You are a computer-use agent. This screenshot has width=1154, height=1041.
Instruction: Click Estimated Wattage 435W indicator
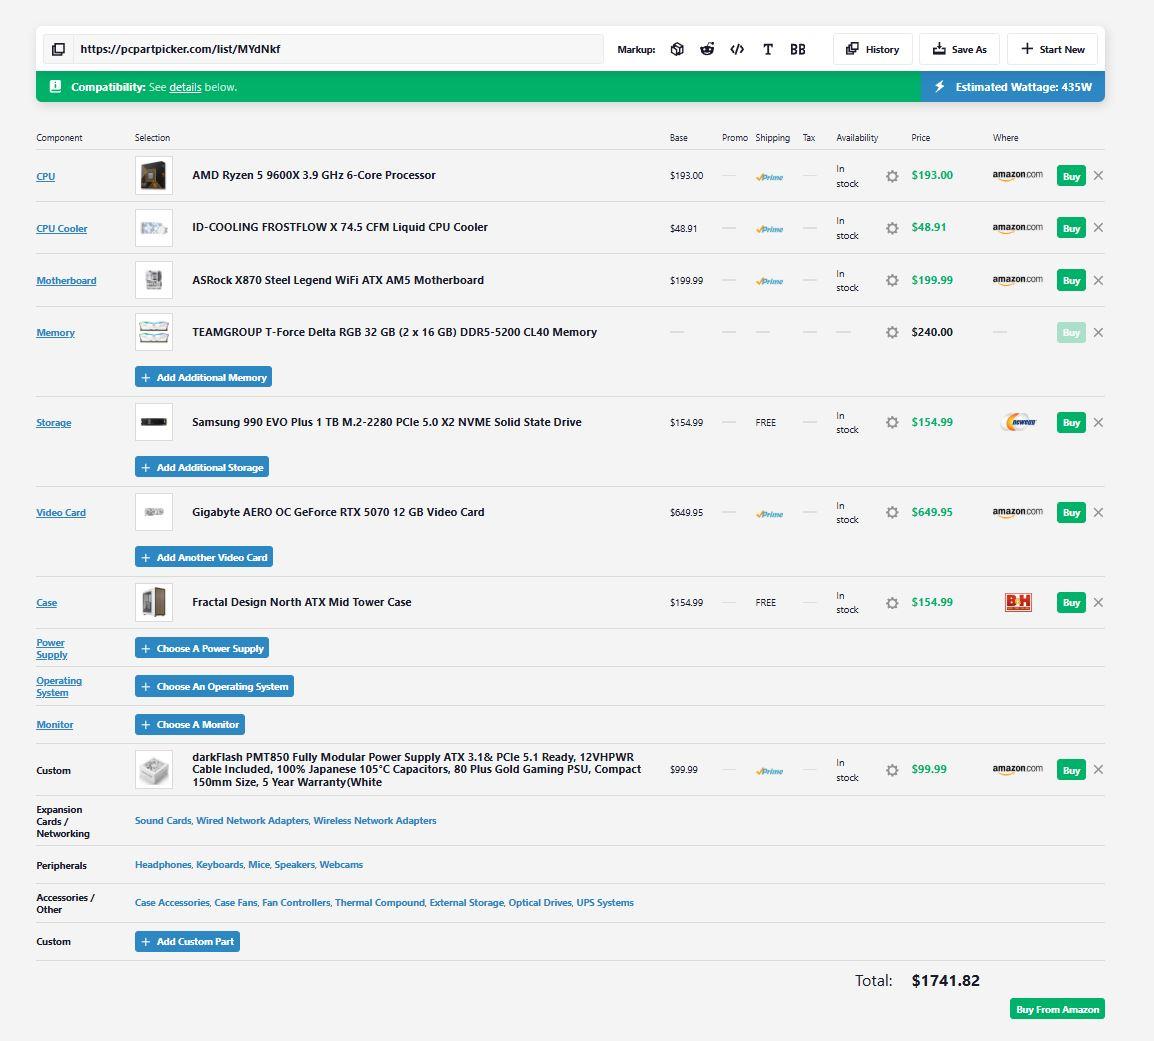pyautogui.click(x=1013, y=87)
